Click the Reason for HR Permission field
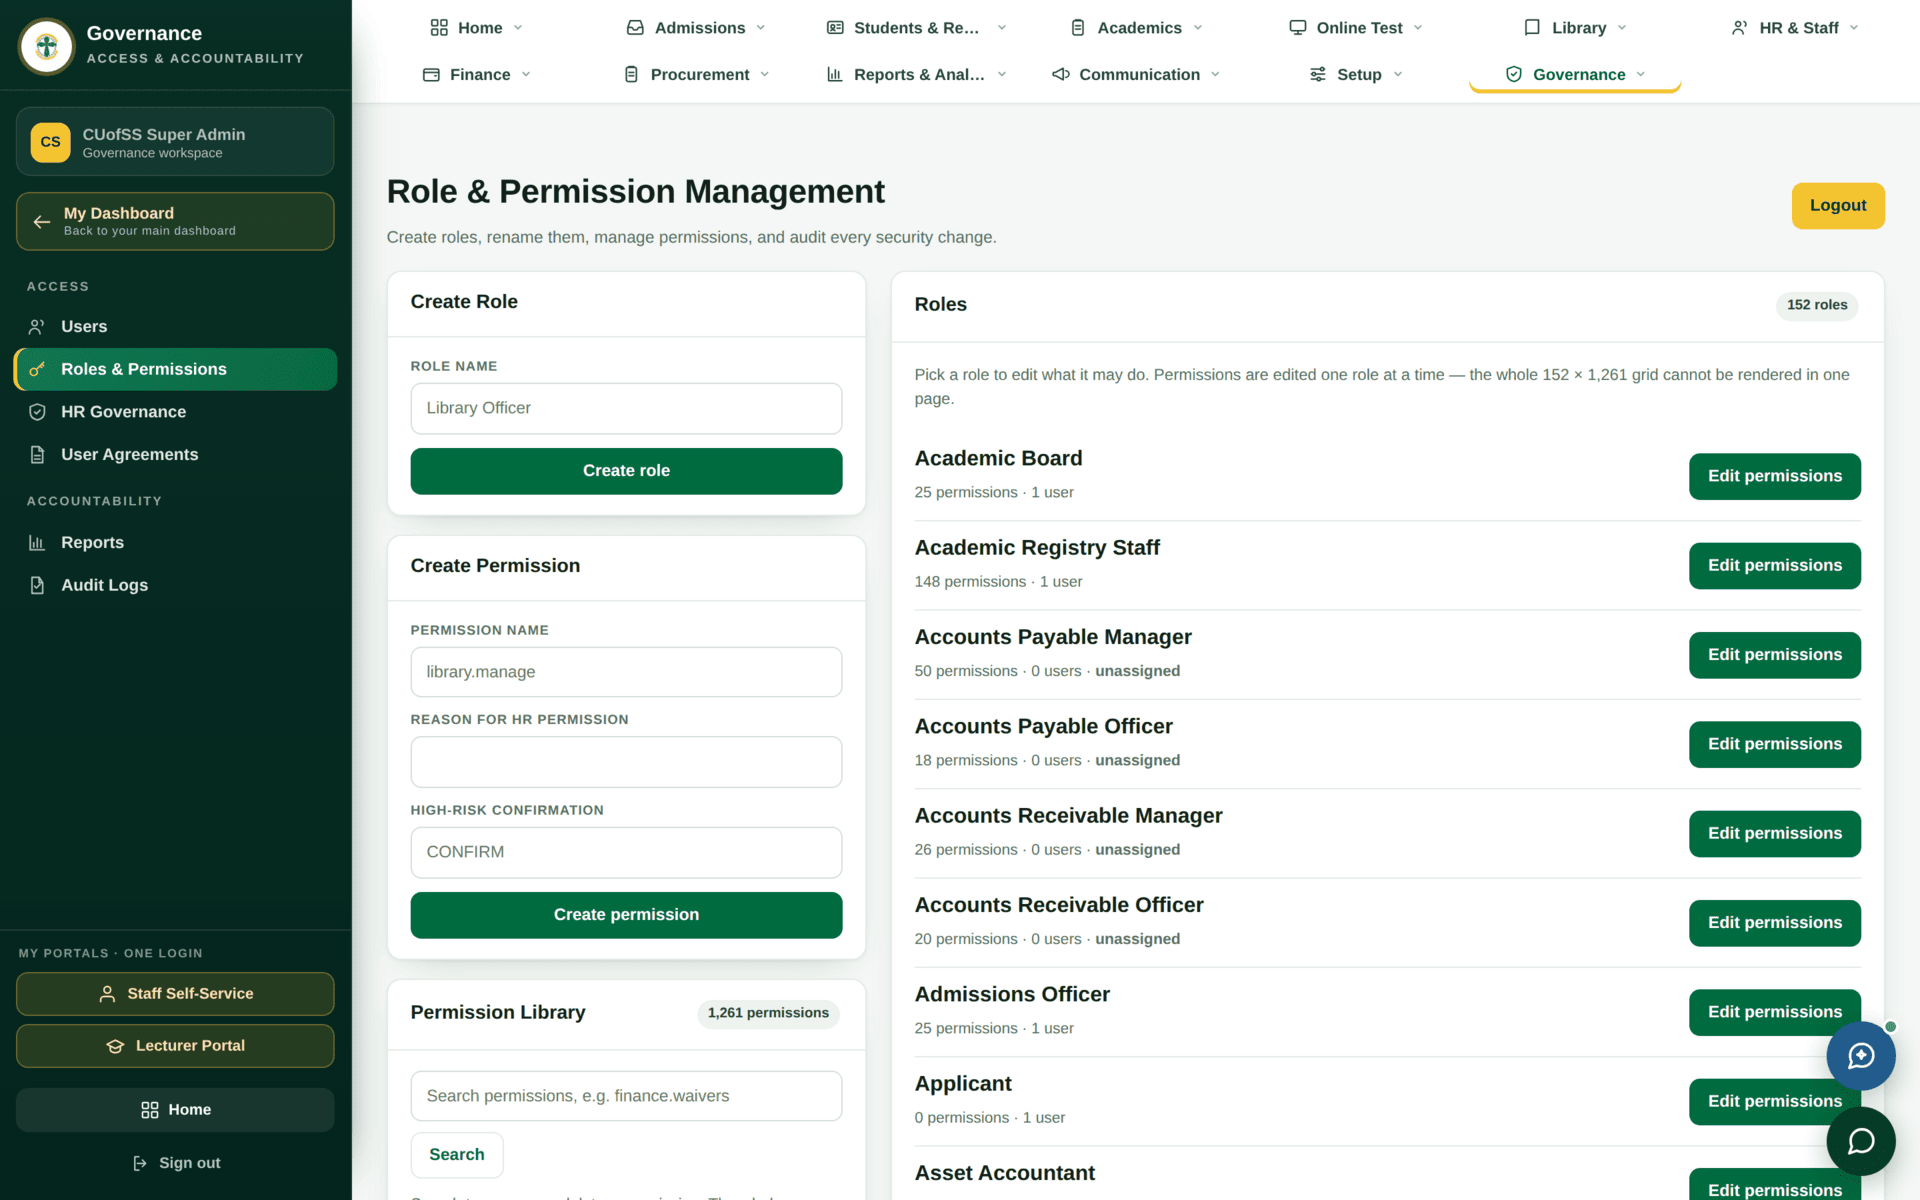The width and height of the screenshot is (1920, 1200). point(626,762)
